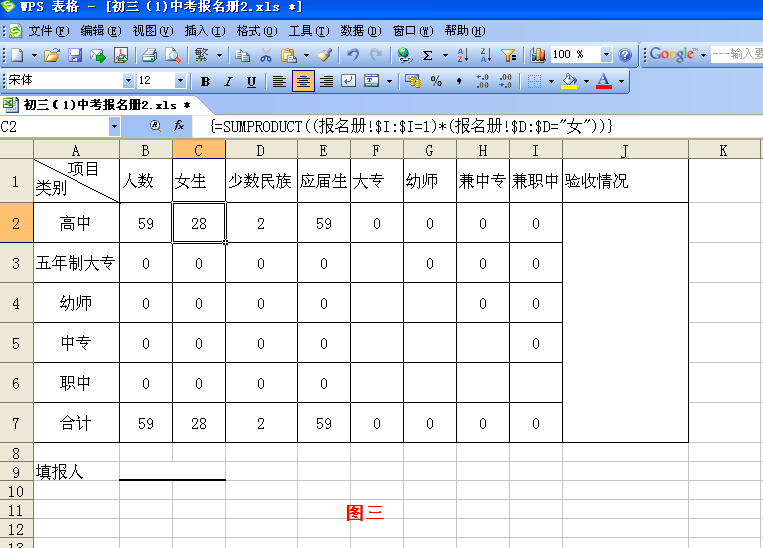This screenshot has width=763, height=548.
Task: Click the AutoSum sigma icon
Action: tap(428, 55)
